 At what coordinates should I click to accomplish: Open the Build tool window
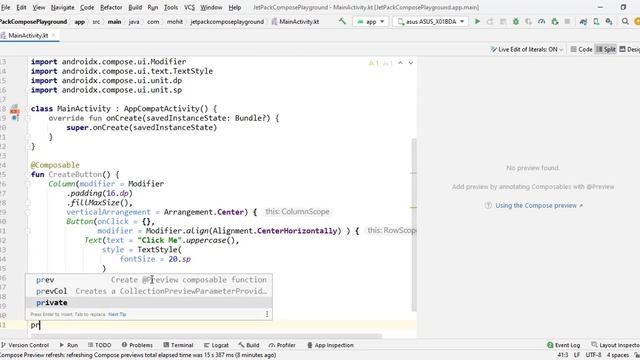pyautogui.click(x=249, y=345)
